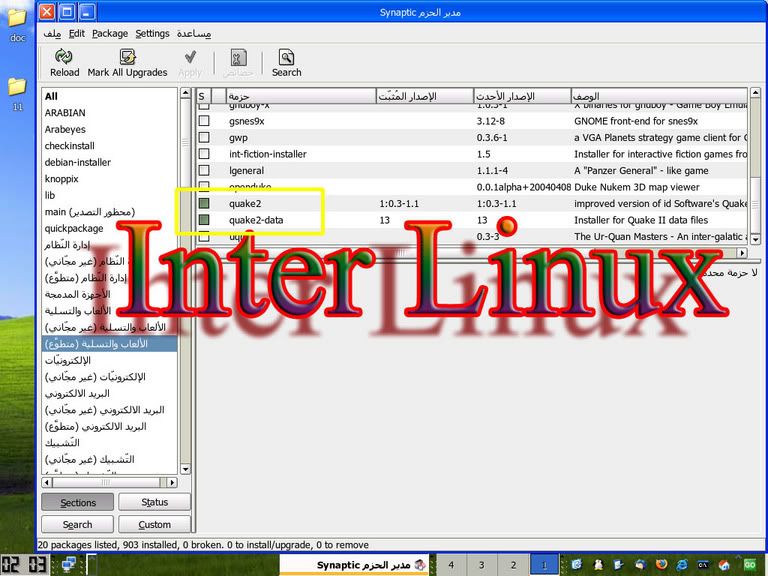Click the home icon in the taskbar
Screen dimensions: 768x576
pyautogui.click(x=724, y=565)
